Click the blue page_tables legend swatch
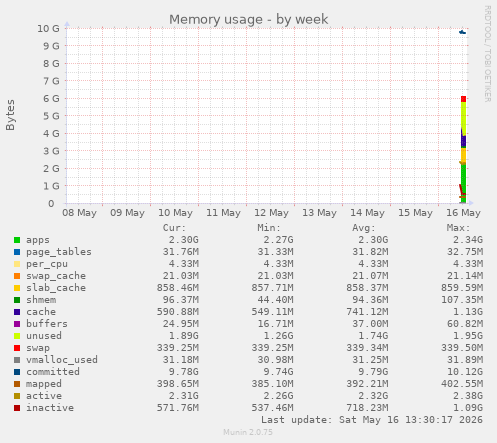This screenshot has height=443, width=497. click(x=17, y=252)
